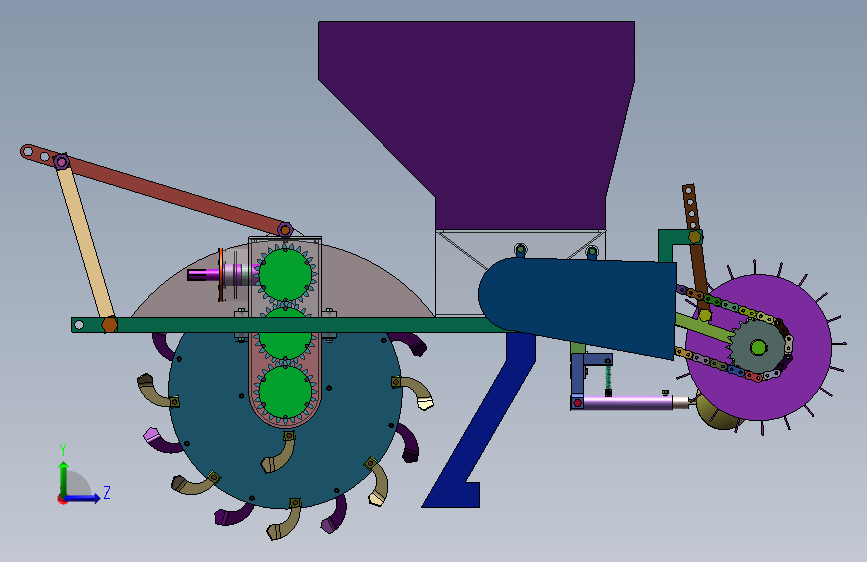The image size is (867, 562).
Task: Select the small green coil spring
Action: point(608,376)
